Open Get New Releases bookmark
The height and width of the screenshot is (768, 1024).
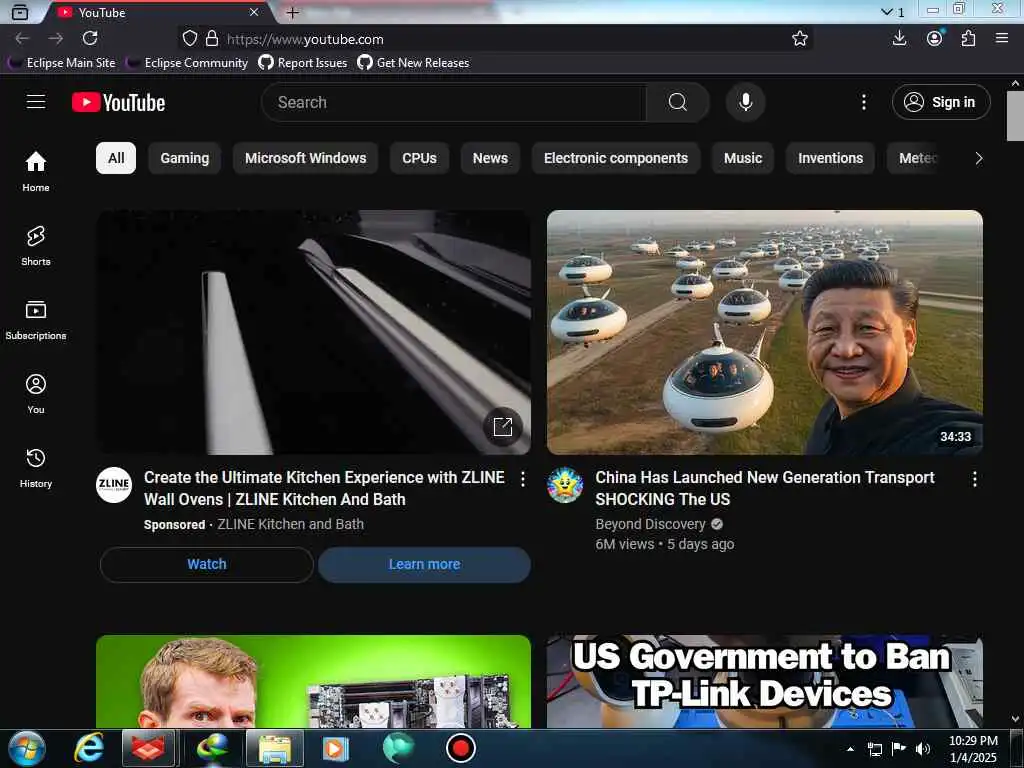(x=413, y=63)
